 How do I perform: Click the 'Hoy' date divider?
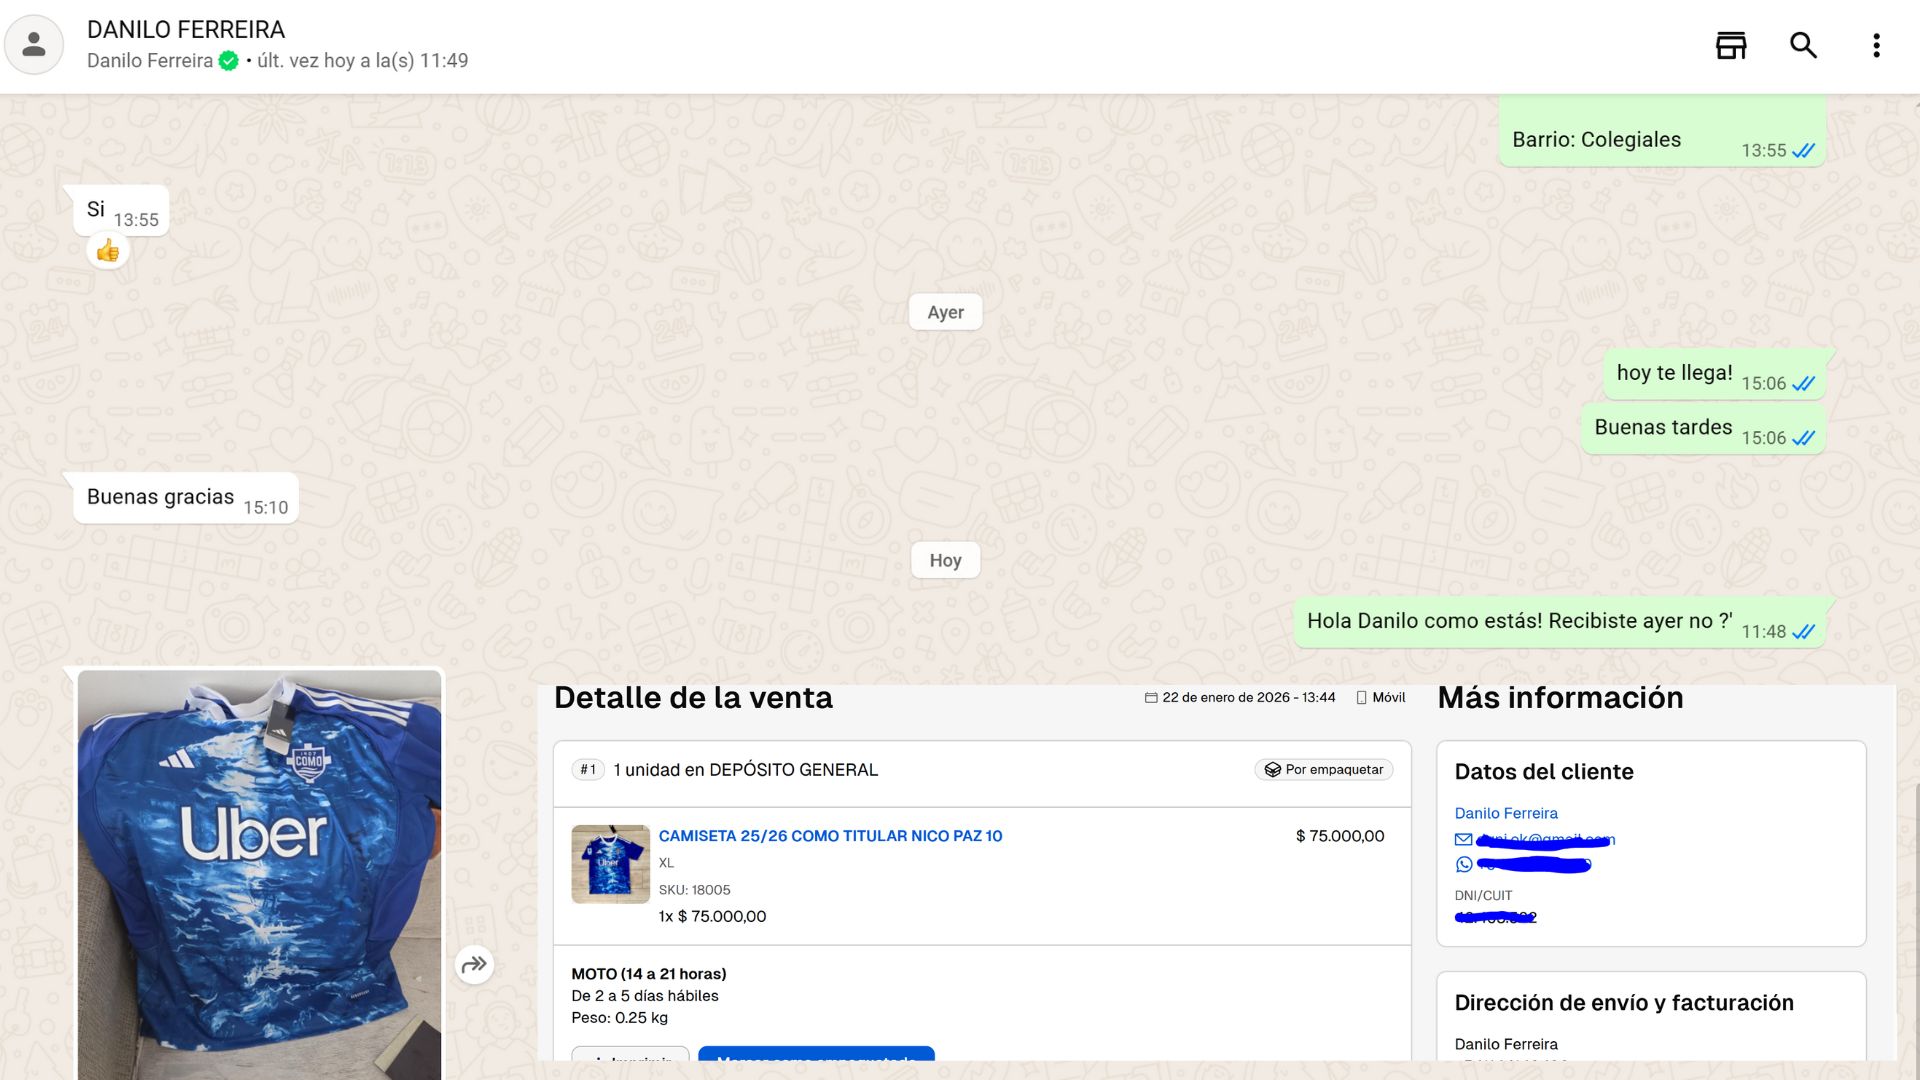coord(945,560)
